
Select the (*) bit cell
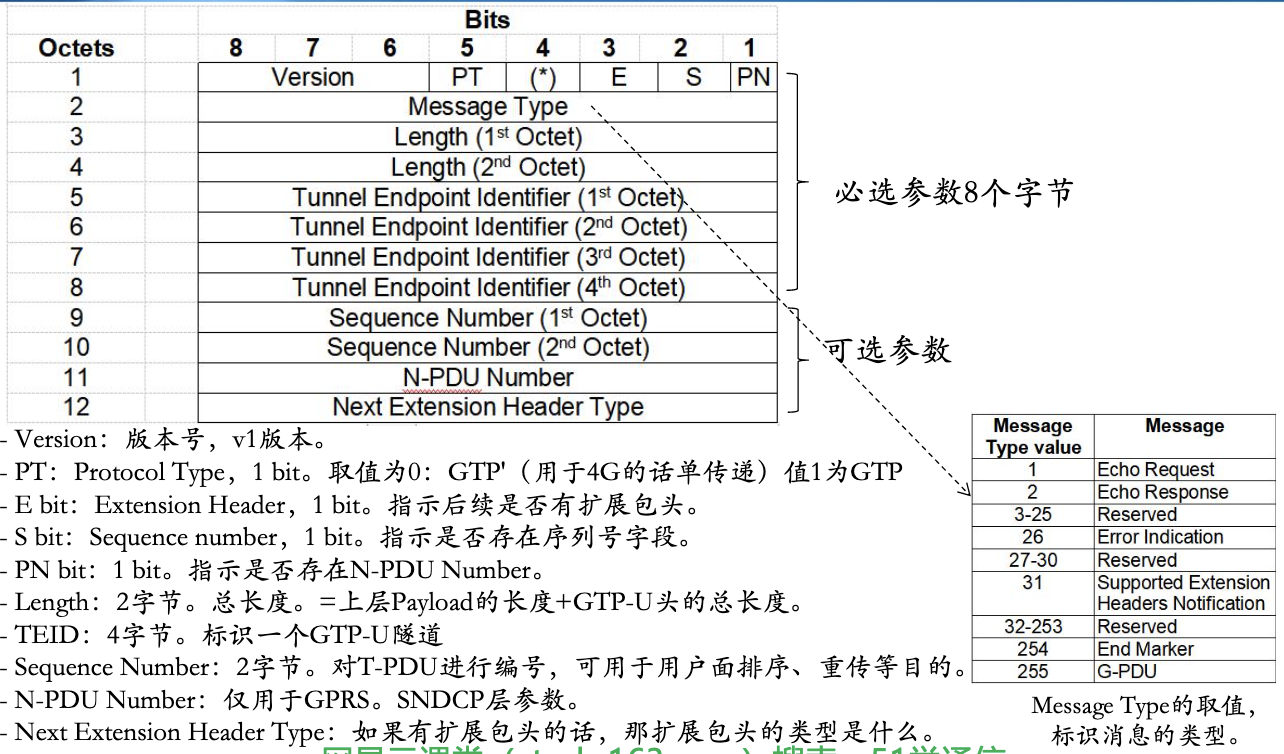(540, 77)
